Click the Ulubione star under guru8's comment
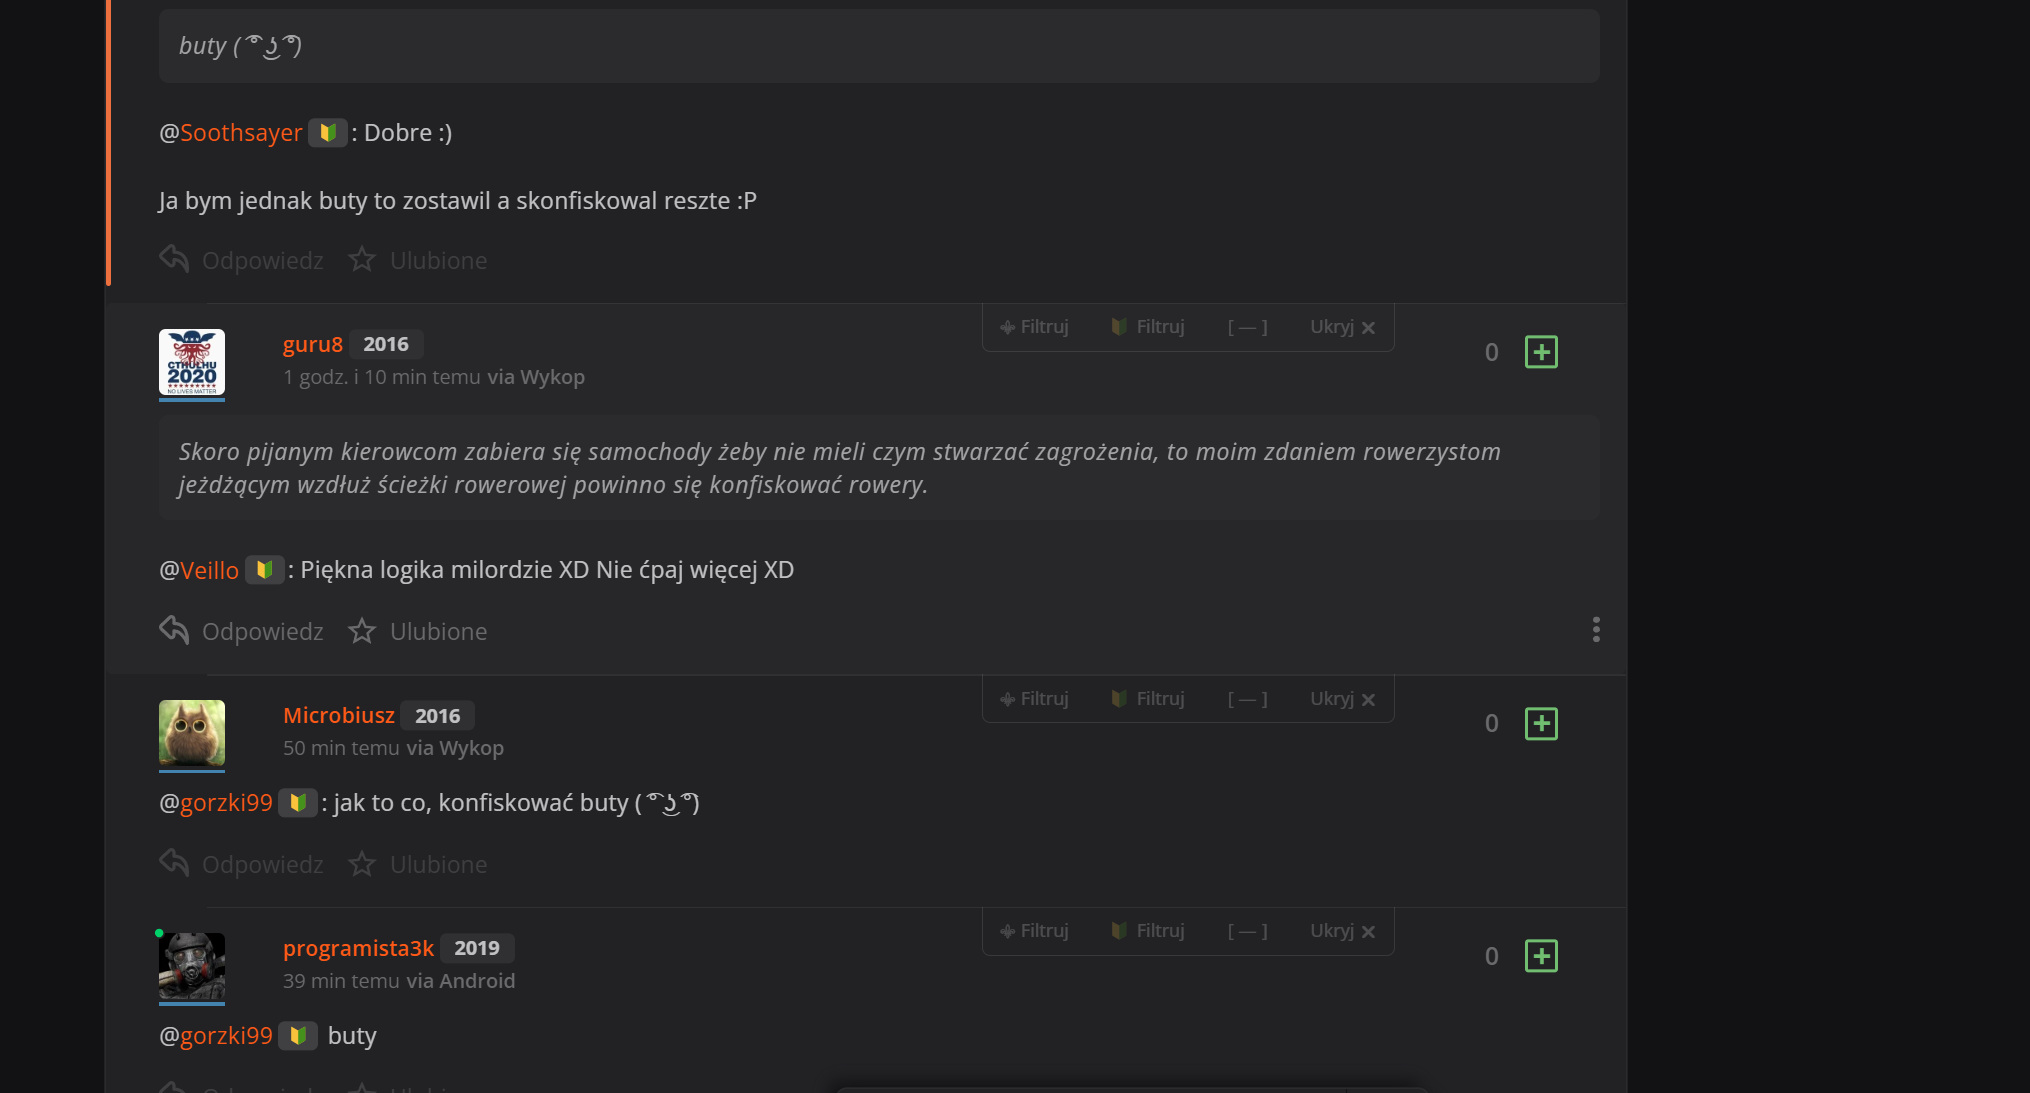 (362, 631)
